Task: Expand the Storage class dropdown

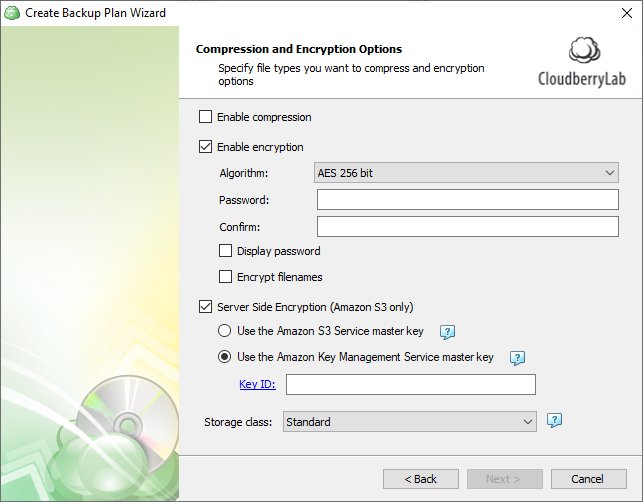Action: pyautogui.click(x=410, y=422)
